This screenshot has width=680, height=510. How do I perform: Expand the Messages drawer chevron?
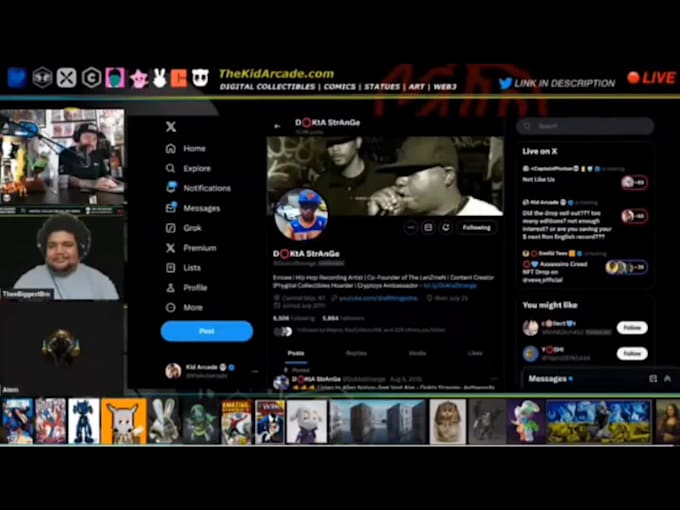point(667,379)
